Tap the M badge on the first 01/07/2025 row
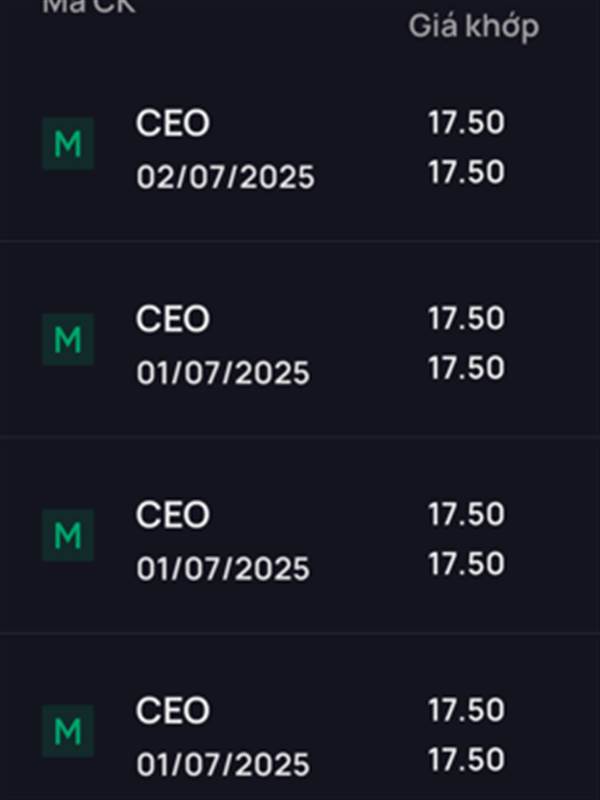 tap(68, 339)
